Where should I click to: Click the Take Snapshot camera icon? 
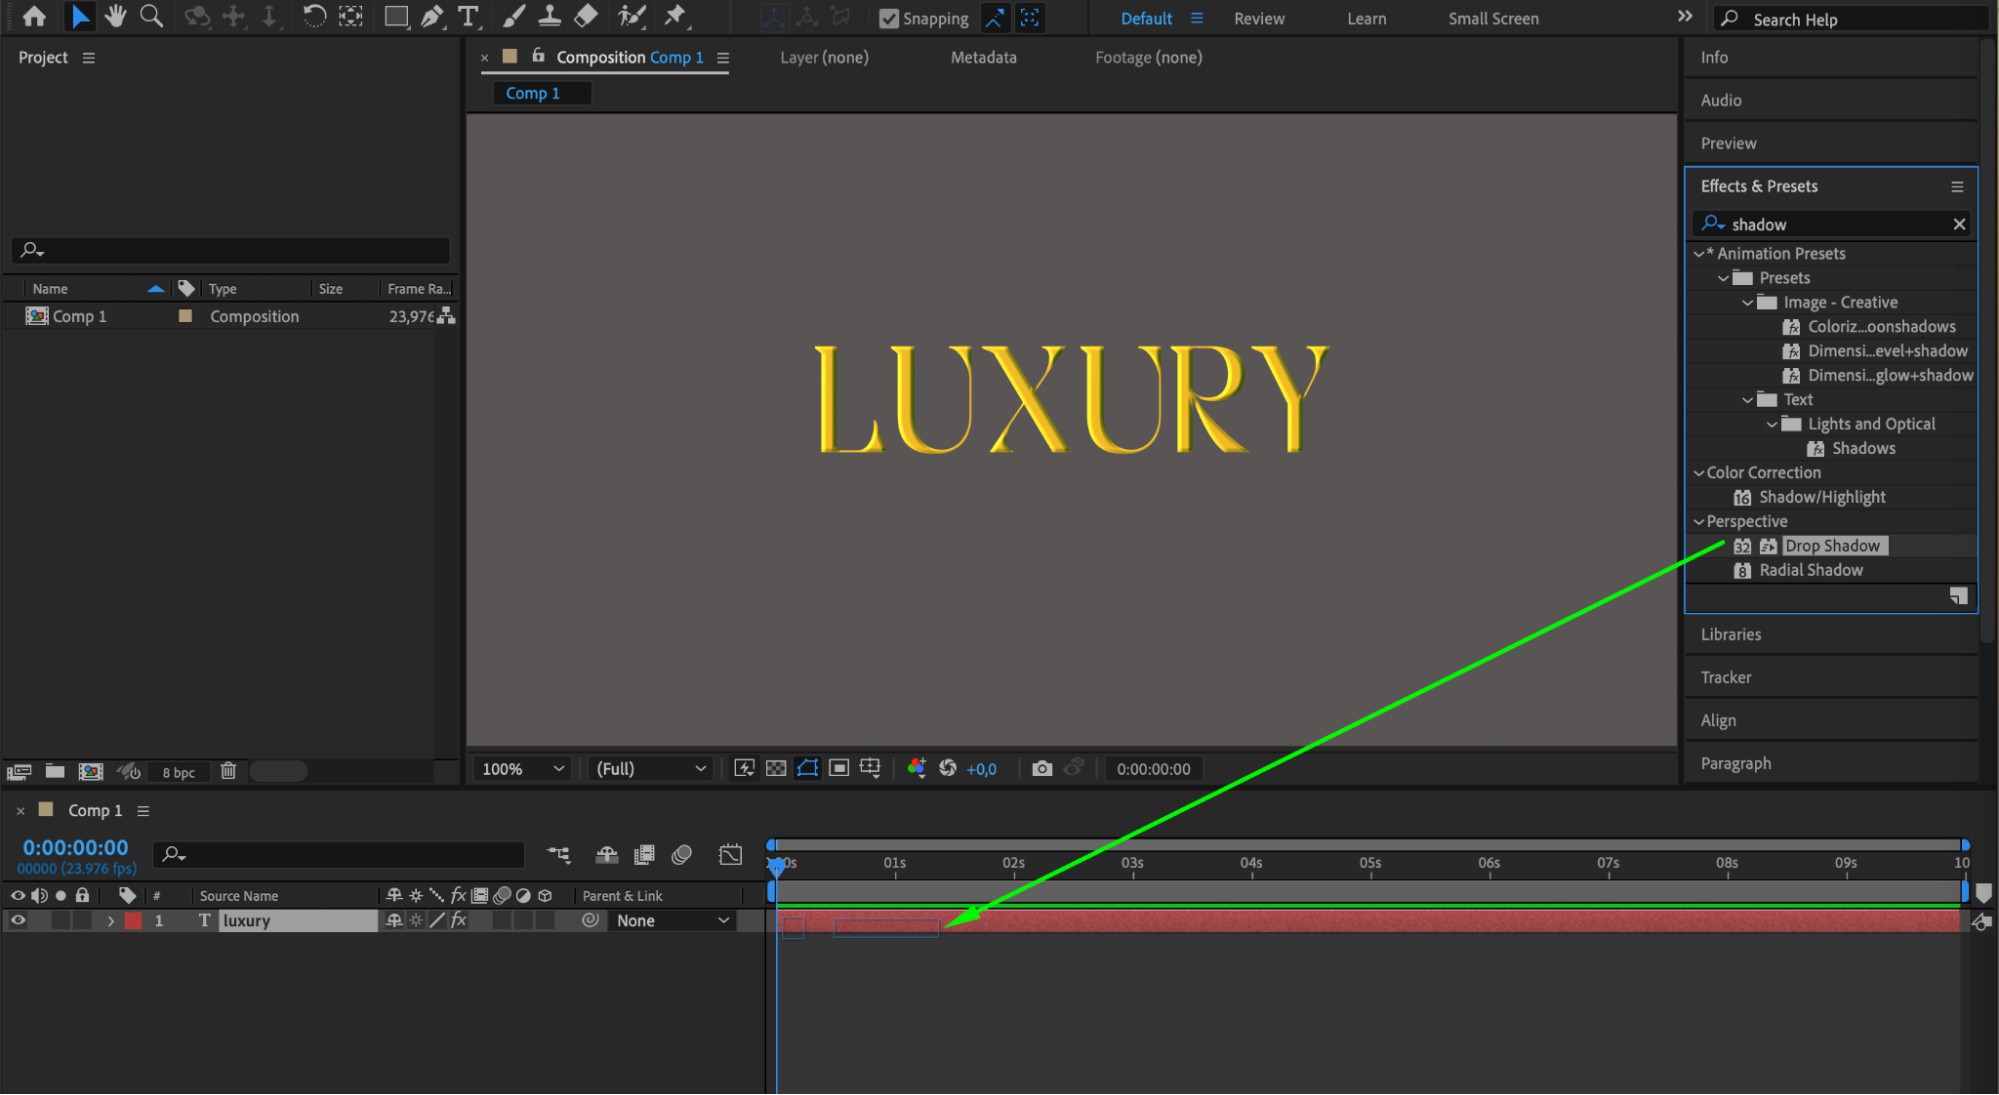pos(1042,768)
